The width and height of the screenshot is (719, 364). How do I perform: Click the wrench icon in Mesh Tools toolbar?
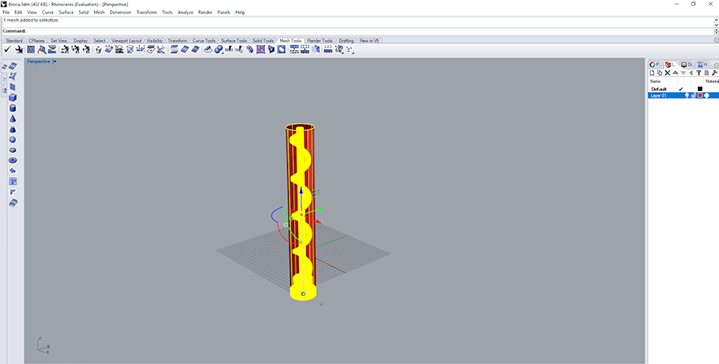[x=19, y=50]
